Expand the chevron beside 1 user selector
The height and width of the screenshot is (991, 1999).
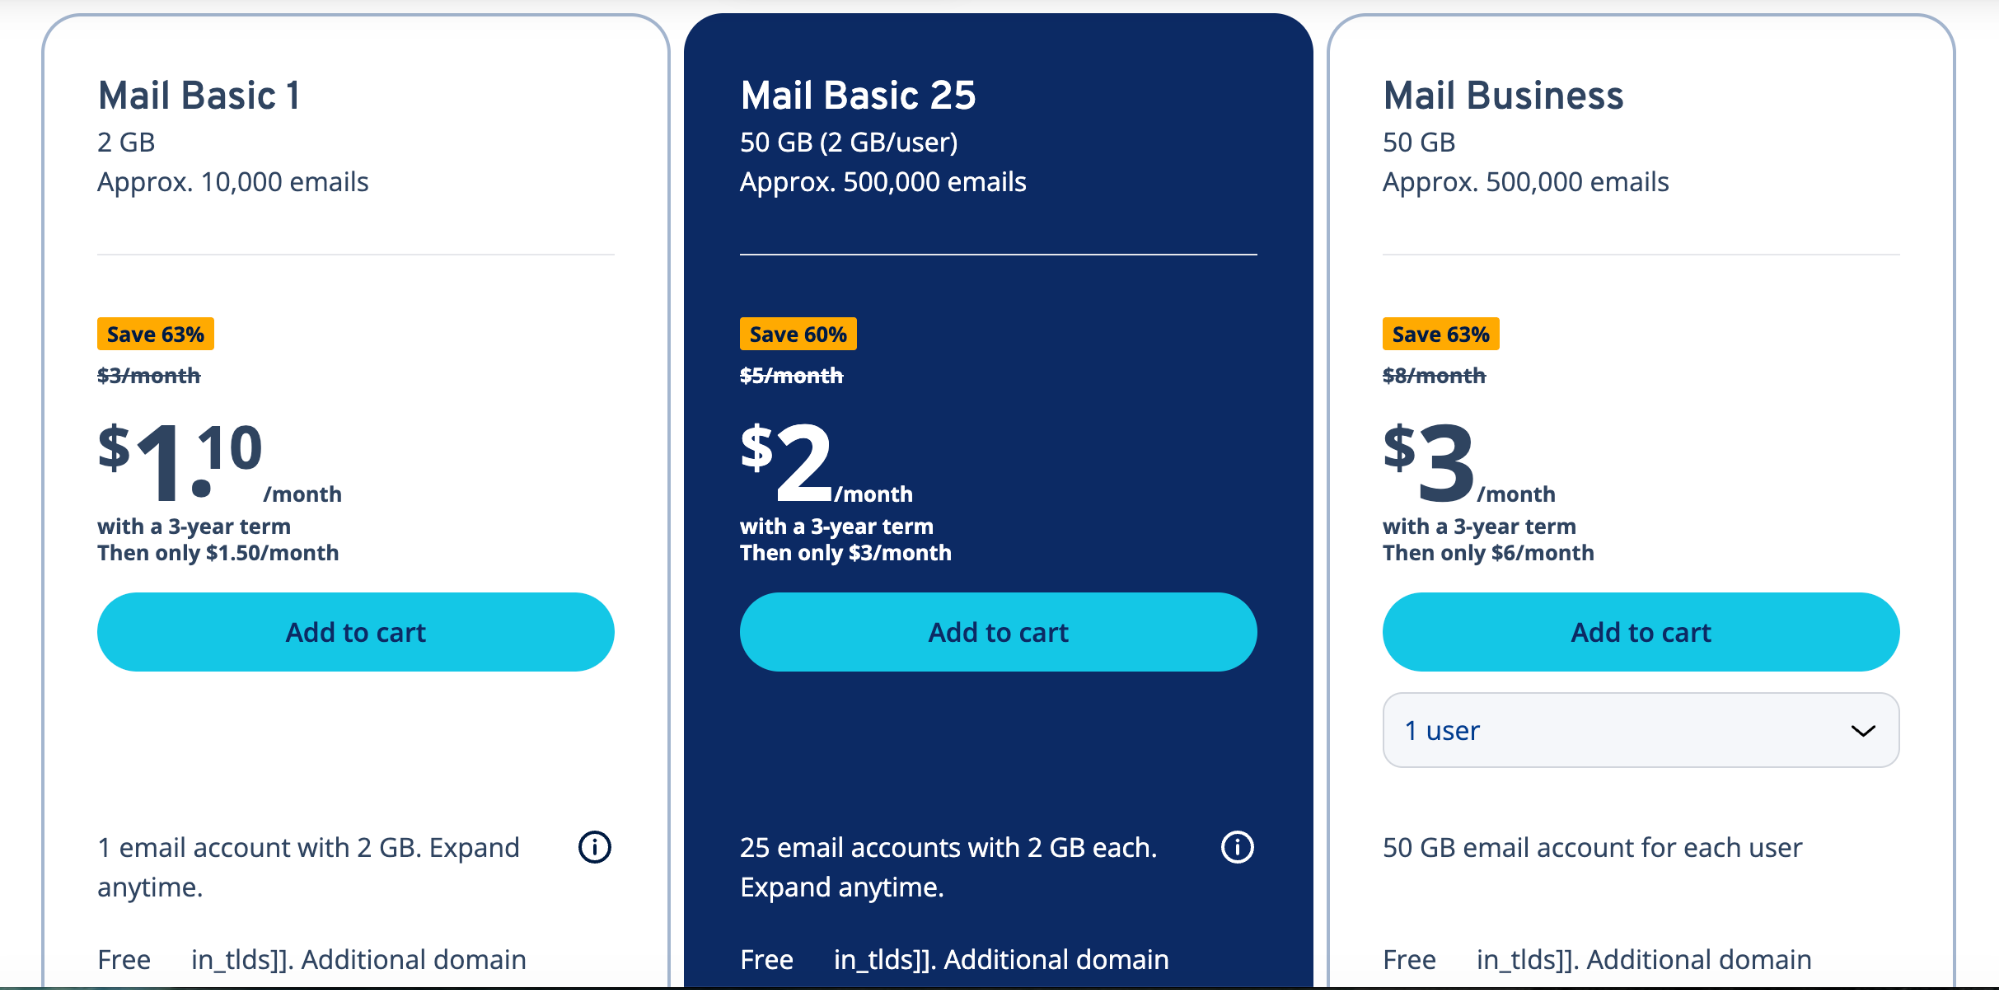(x=1863, y=731)
